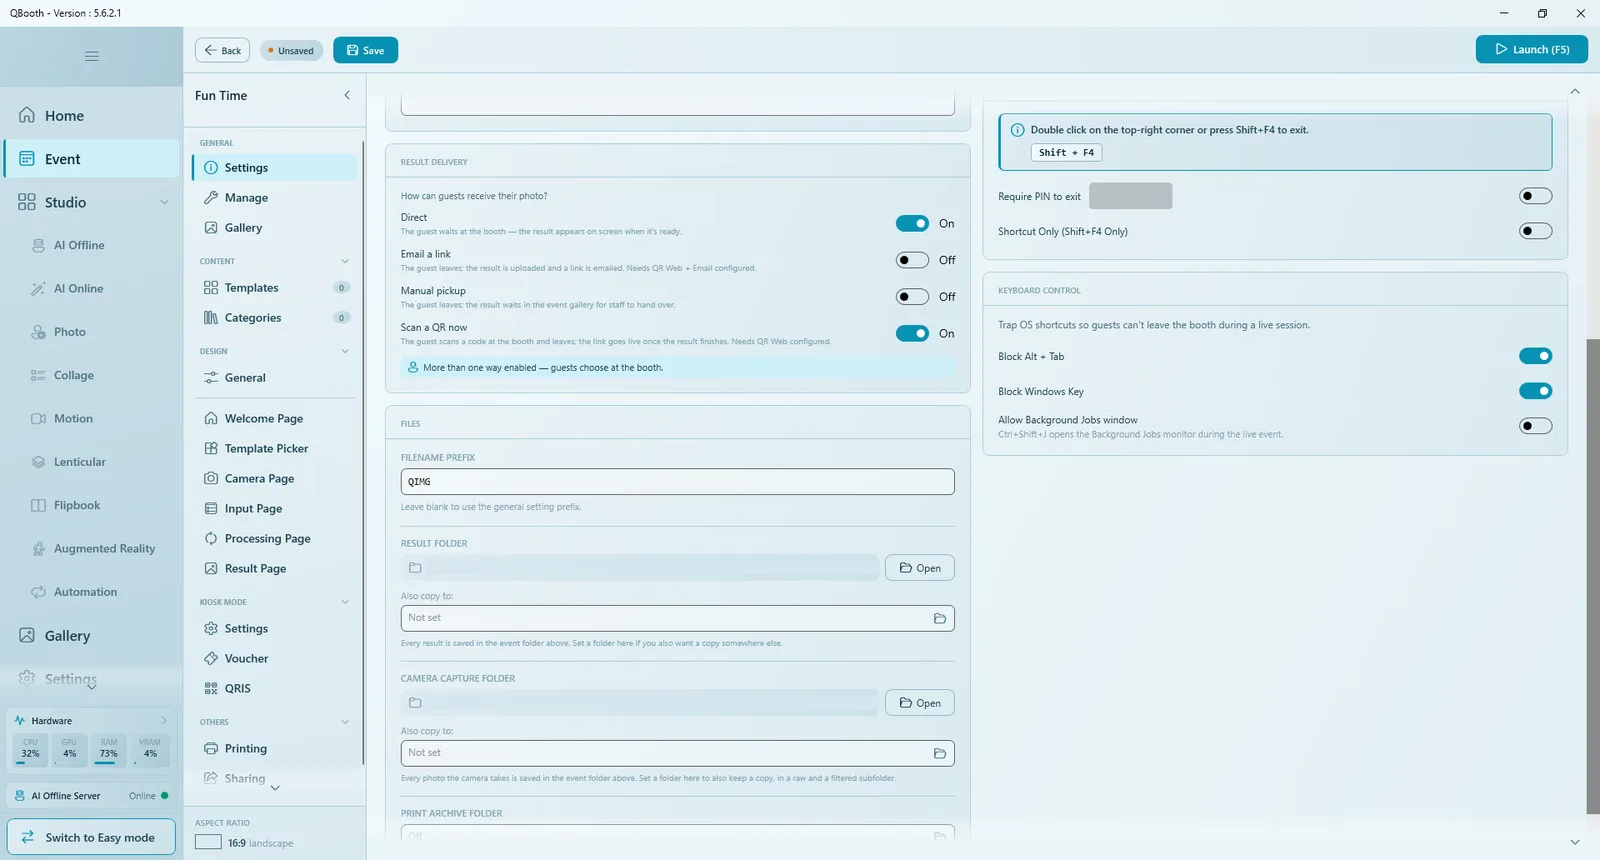Collapse the Studio section chevron
The width and height of the screenshot is (1600, 860).
click(164, 202)
